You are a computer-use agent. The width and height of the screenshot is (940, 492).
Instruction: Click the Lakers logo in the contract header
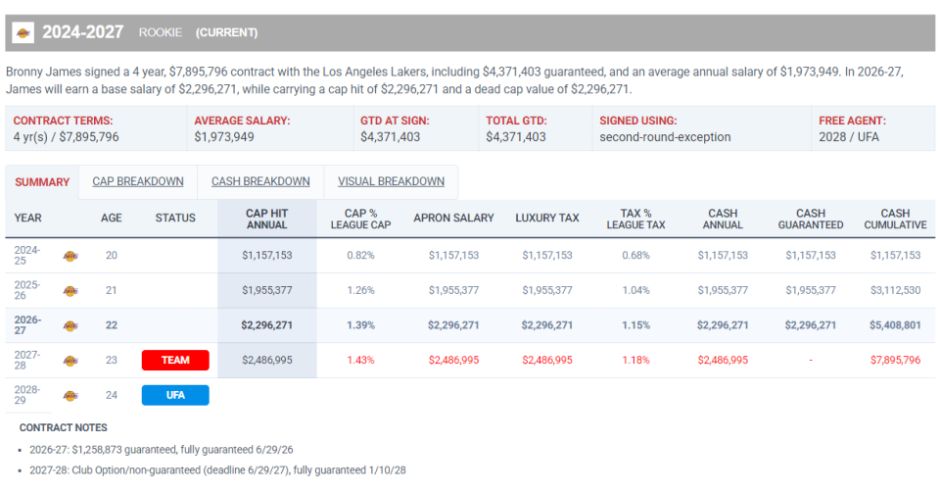click(23, 32)
